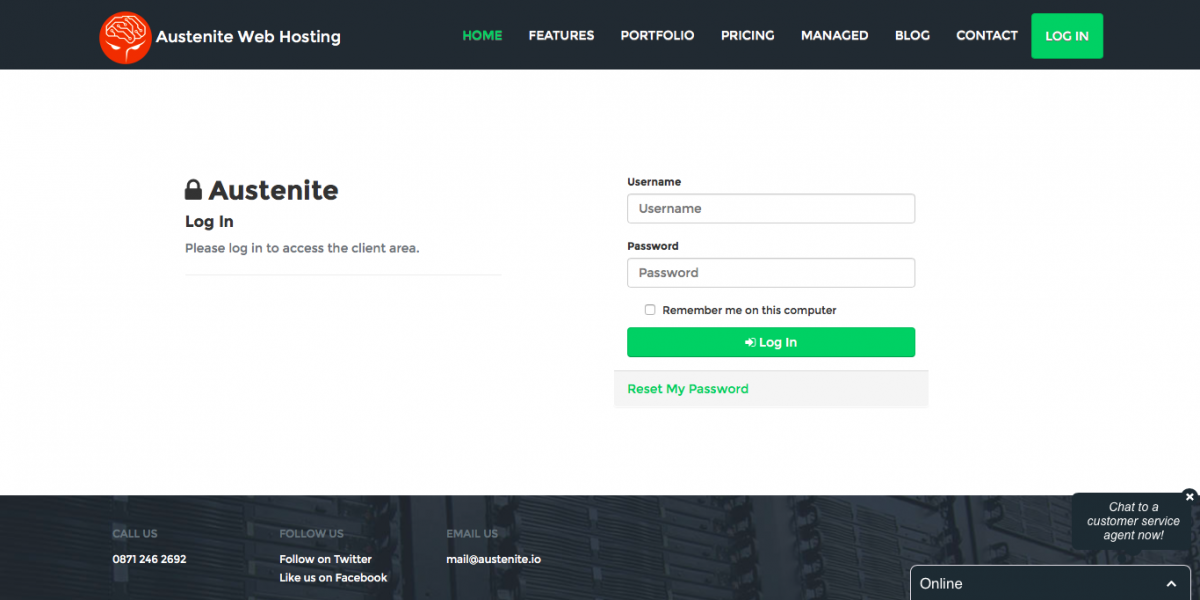Click the phone number 0871 246 2692
The width and height of the screenshot is (1200, 600).
point(149,559)
